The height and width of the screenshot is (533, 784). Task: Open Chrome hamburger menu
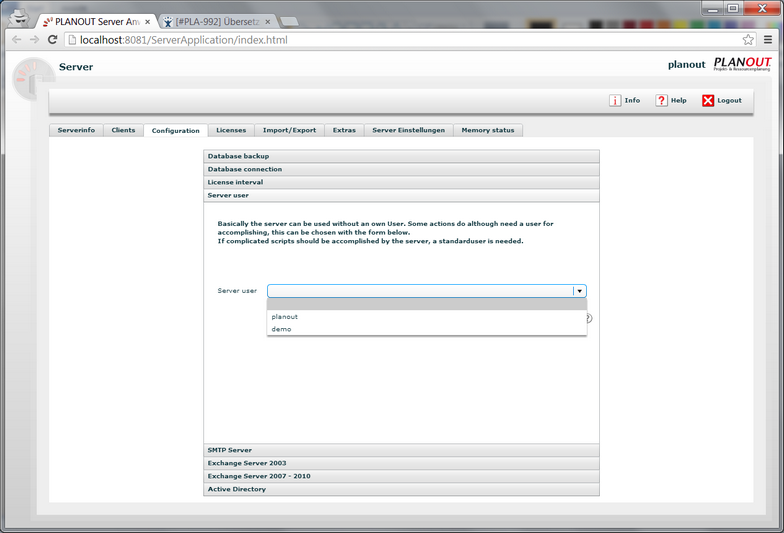click(768, 40)
